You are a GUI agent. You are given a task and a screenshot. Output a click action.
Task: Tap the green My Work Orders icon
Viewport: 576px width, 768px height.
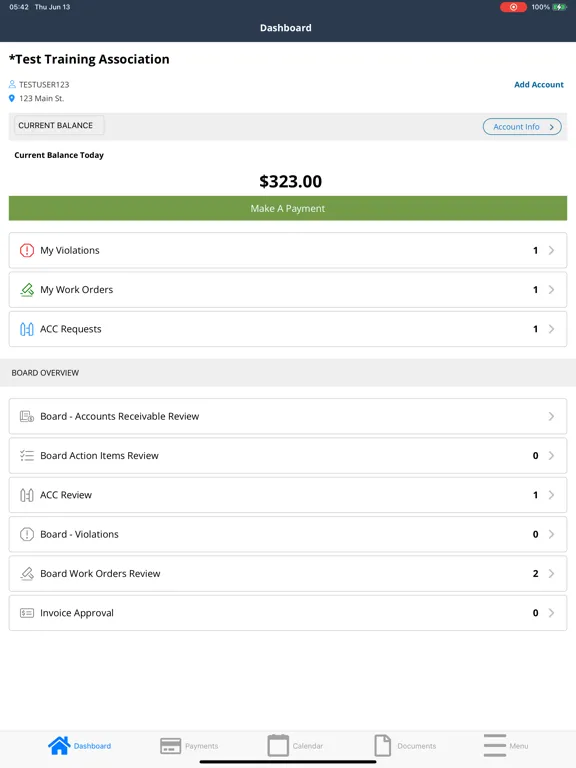pyautogui.click(x=27, y=290)
